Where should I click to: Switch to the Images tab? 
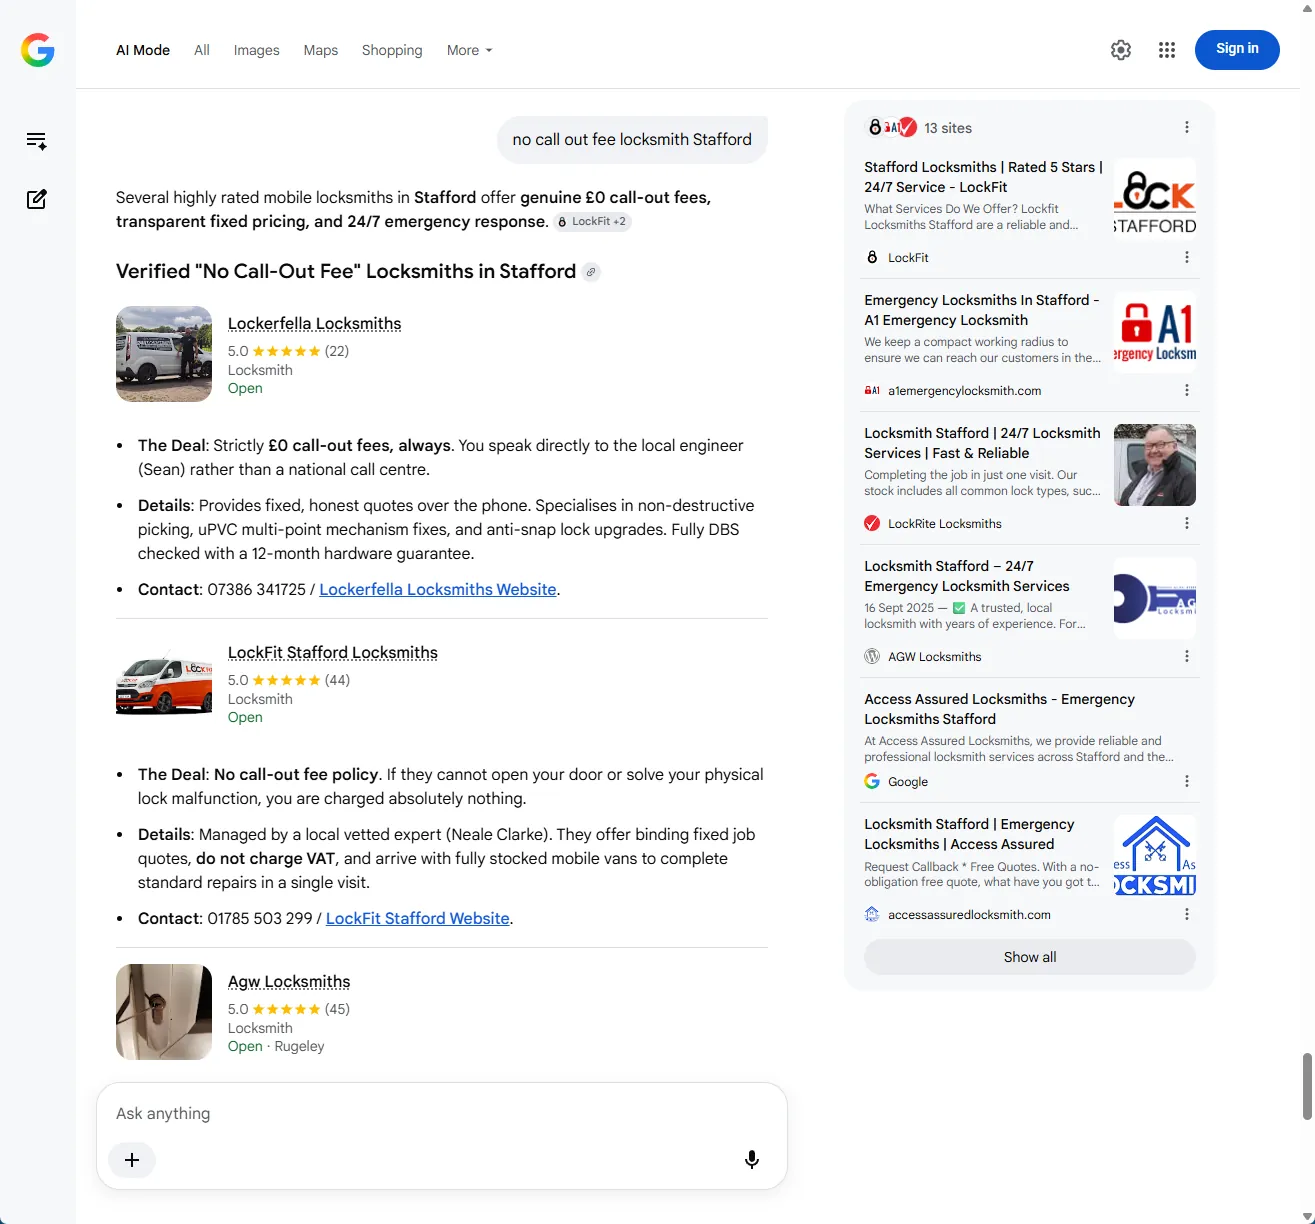(257, 50)
